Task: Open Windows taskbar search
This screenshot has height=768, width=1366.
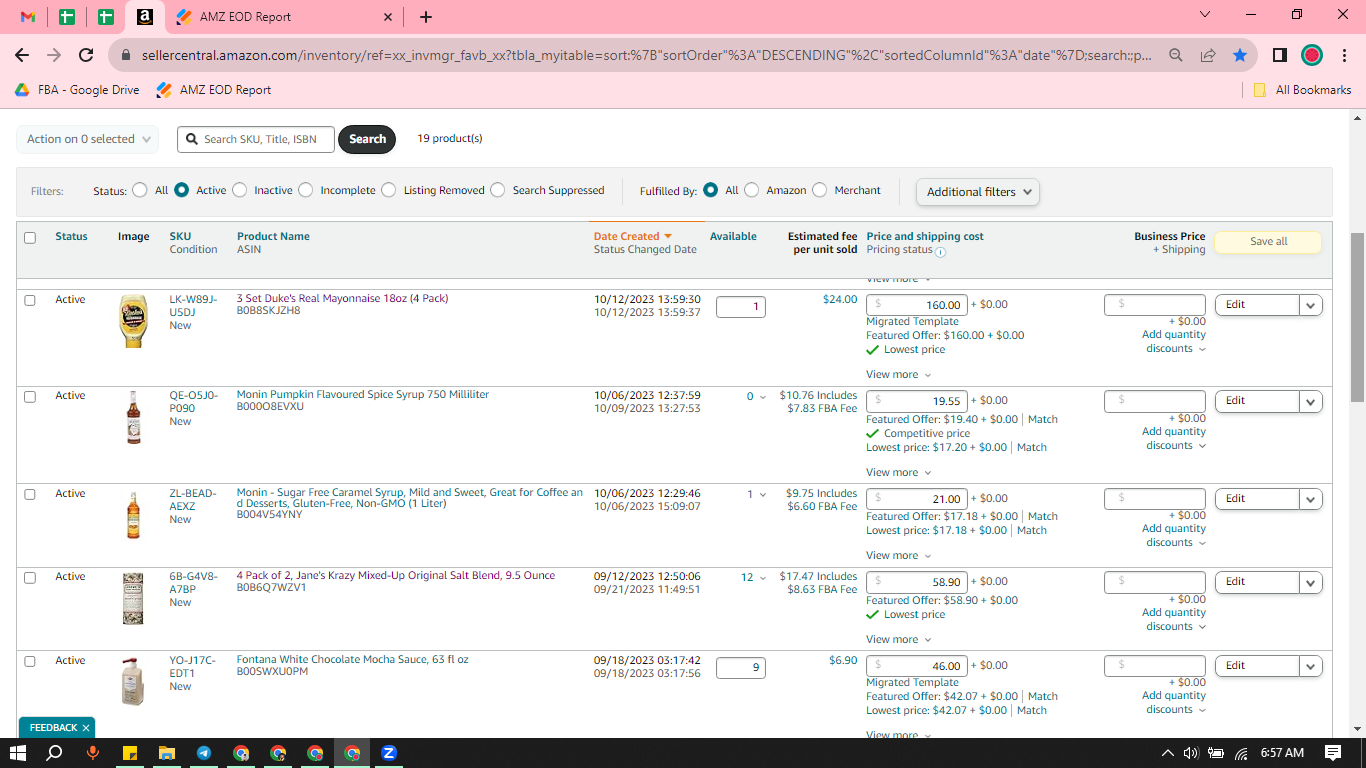Action: 55,753
